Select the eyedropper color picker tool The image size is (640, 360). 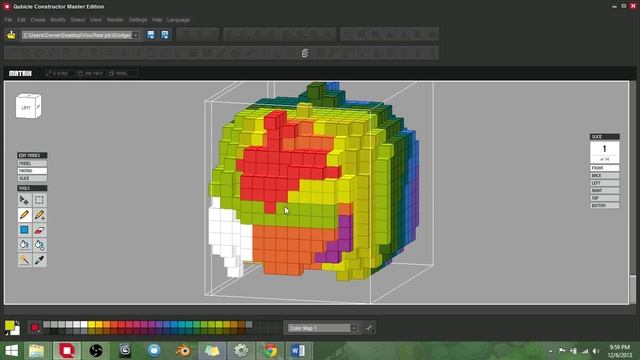(x=39, y=260)
